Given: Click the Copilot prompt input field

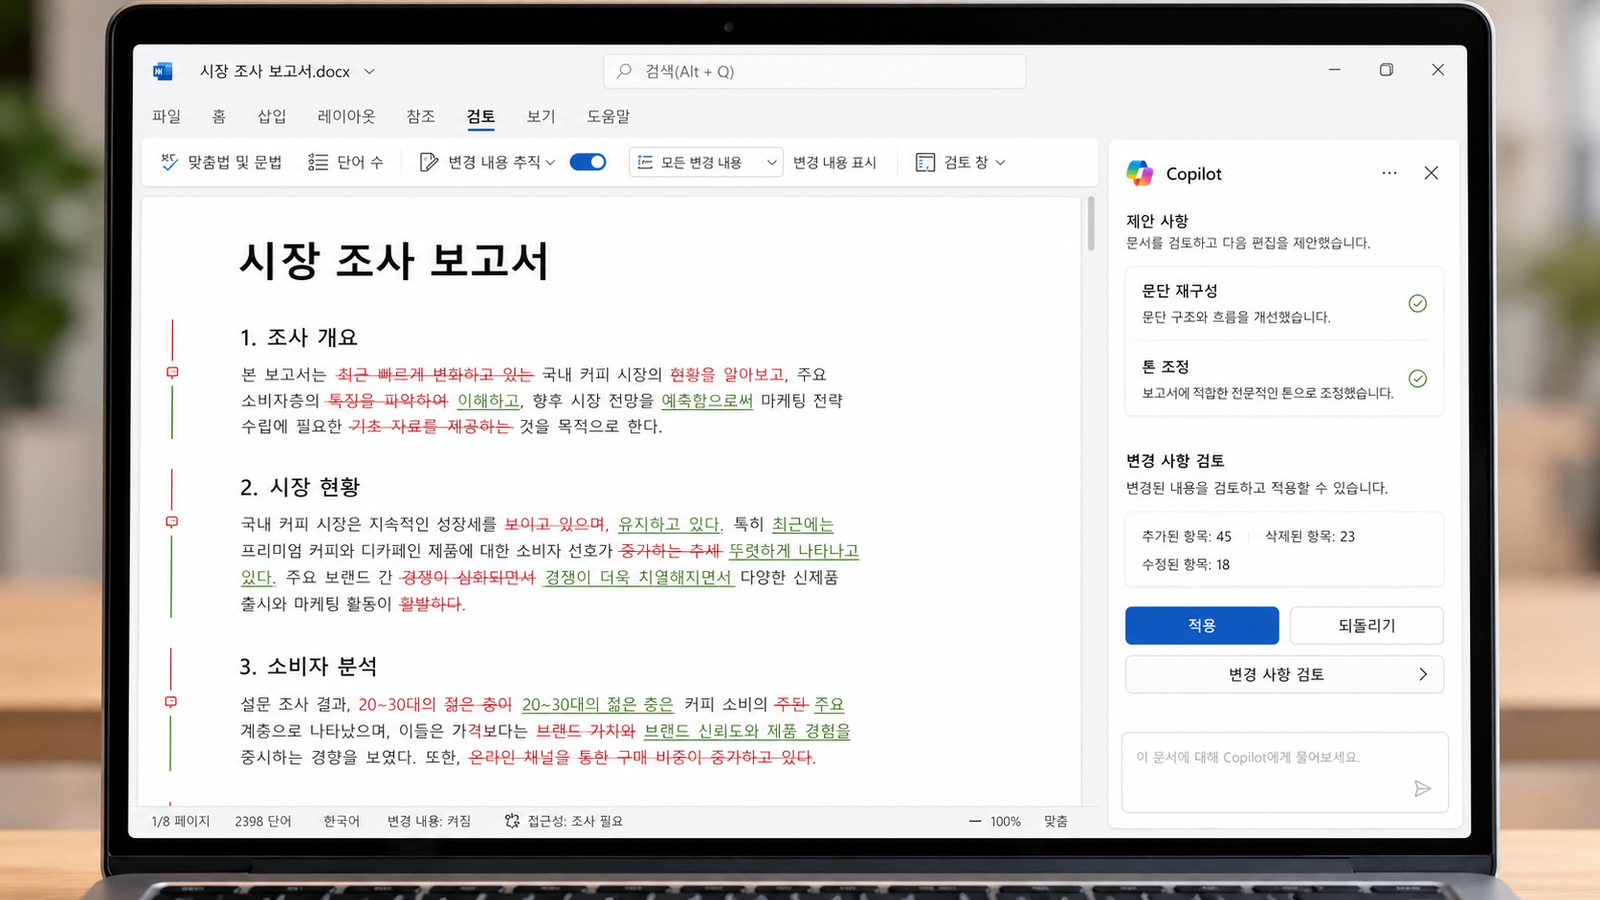Looking at the screenshot, I should (x=1284, y=772).
